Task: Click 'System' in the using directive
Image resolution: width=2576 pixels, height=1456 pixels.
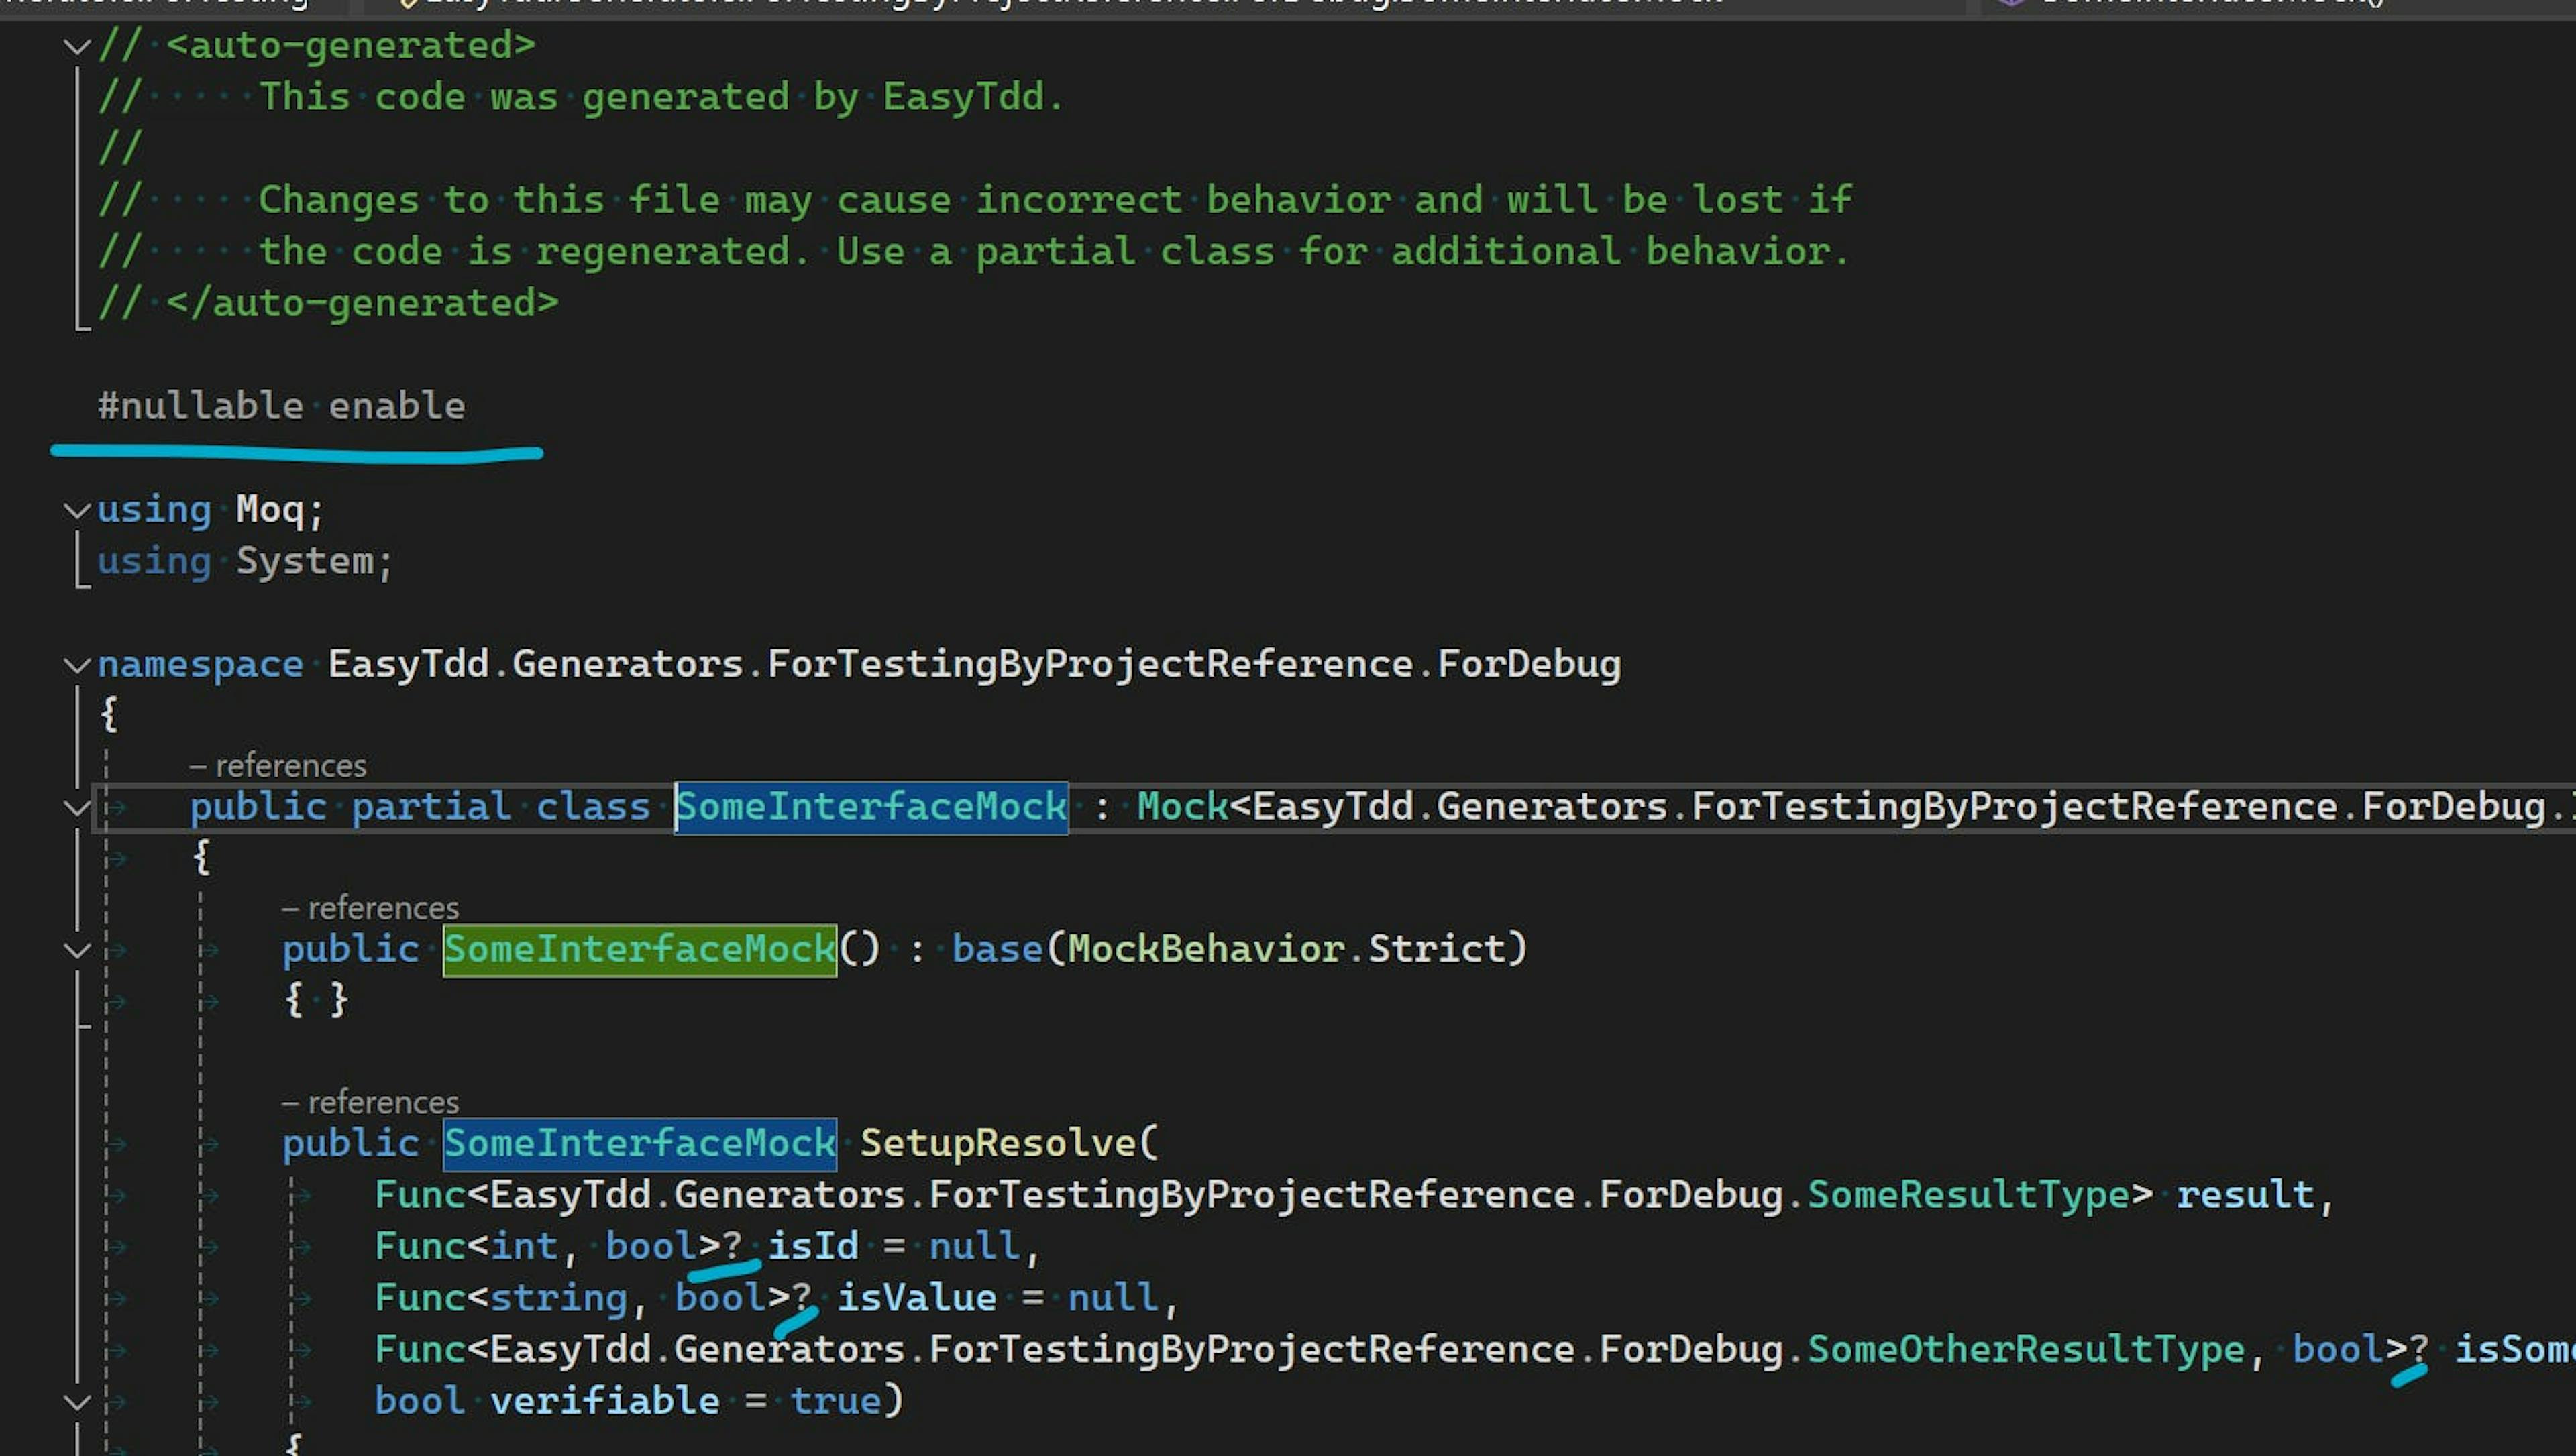Action: coord(305,561)
